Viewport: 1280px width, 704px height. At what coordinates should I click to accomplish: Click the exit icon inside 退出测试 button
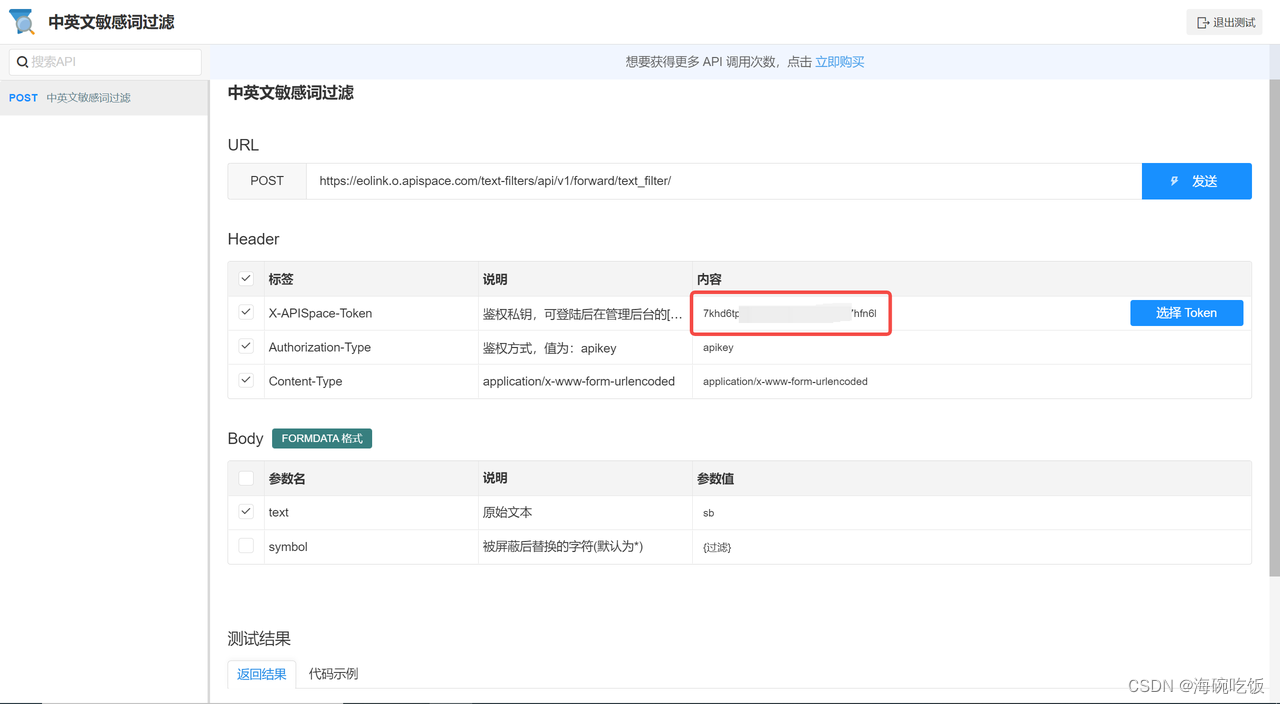tap(1203, 20)
